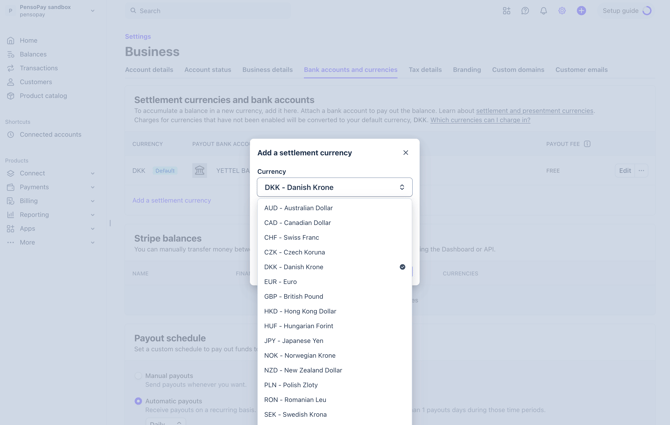Choose GBP - British Pound
670x425 pixels.
pyautogui.click(x=335, y=296)
